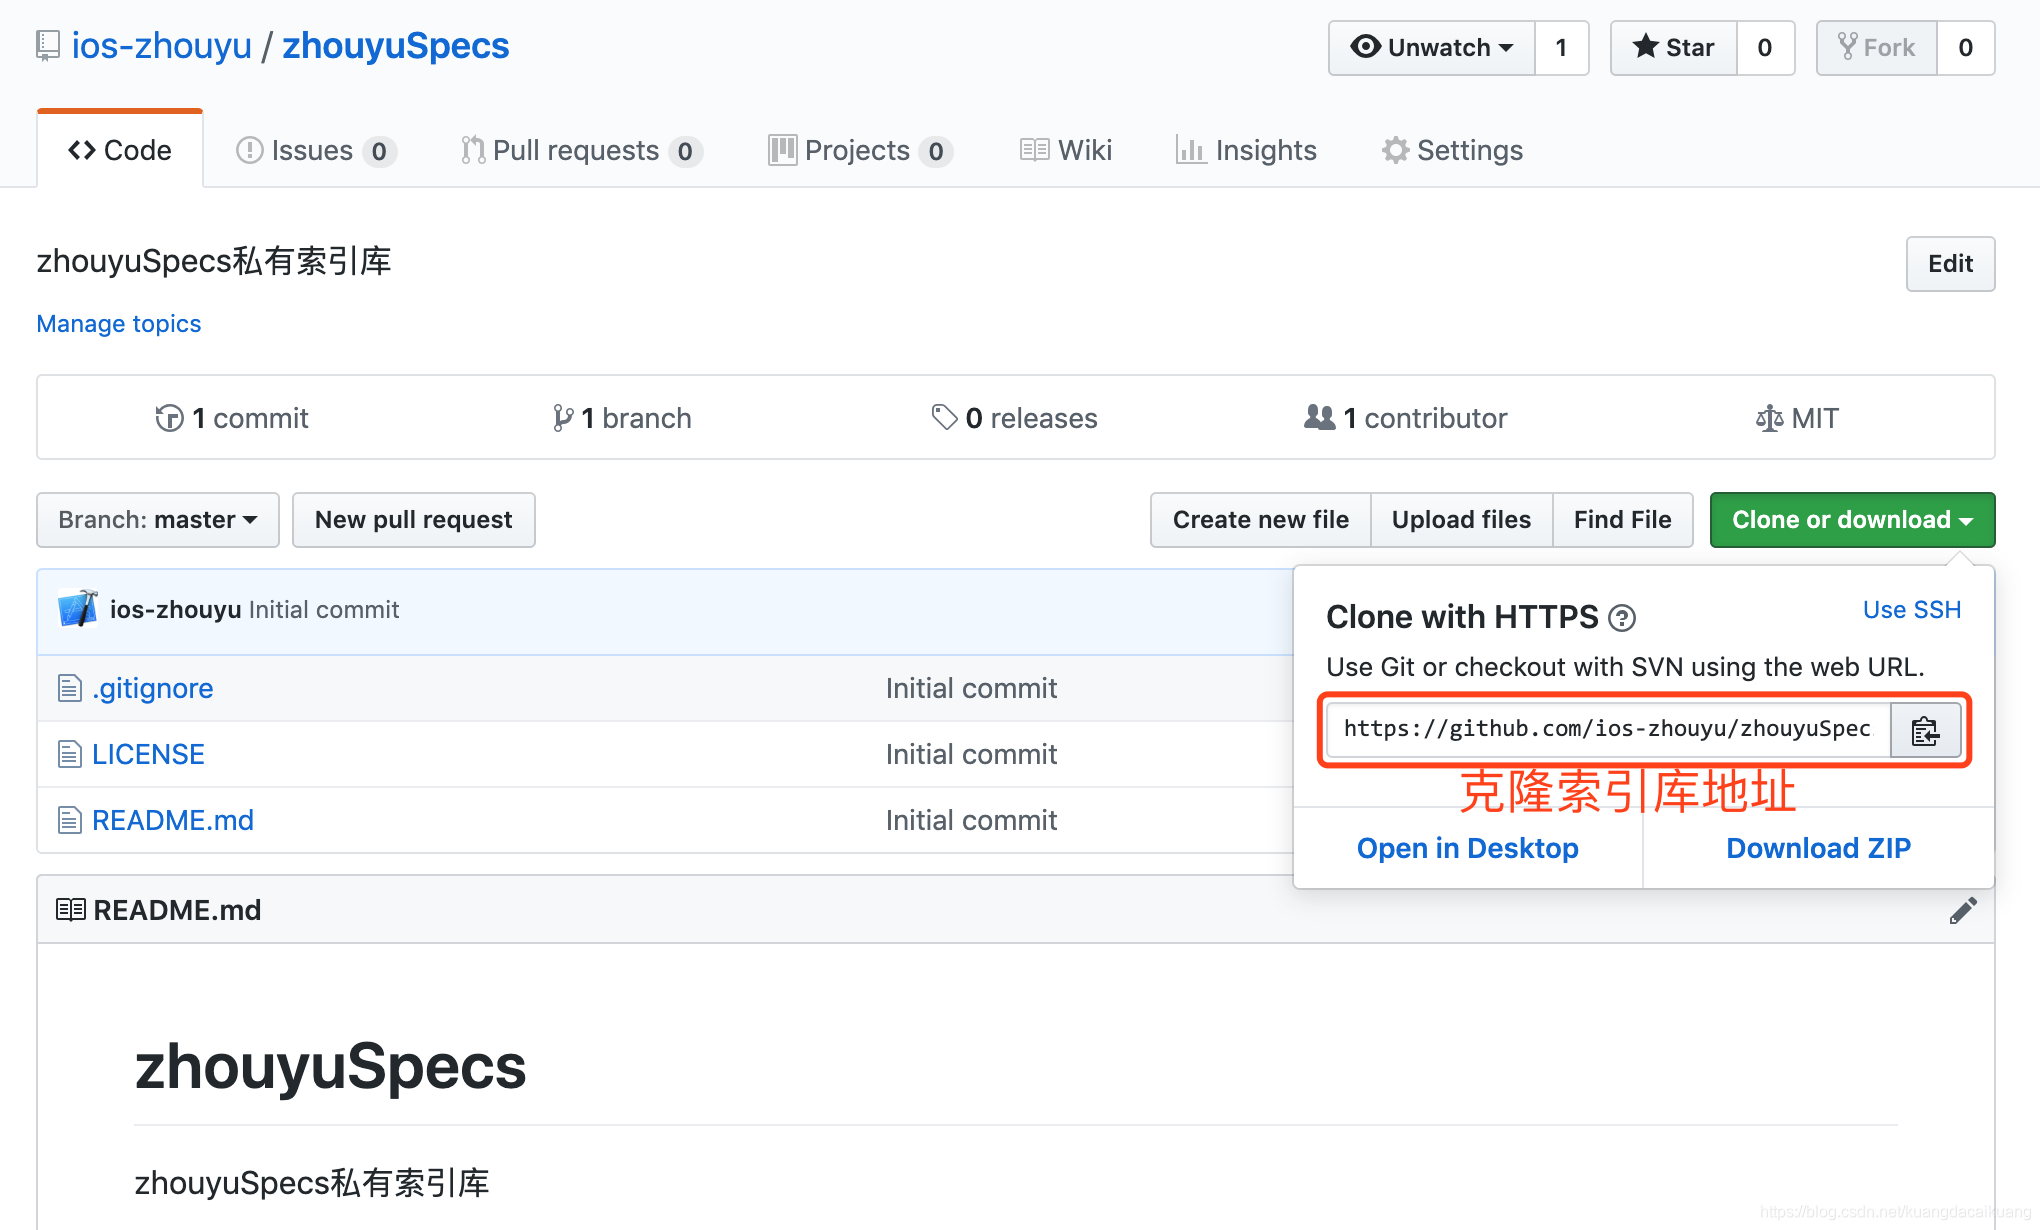Open the Issues tab
Screen dimensions: 2040x1230
click(316, 150)
